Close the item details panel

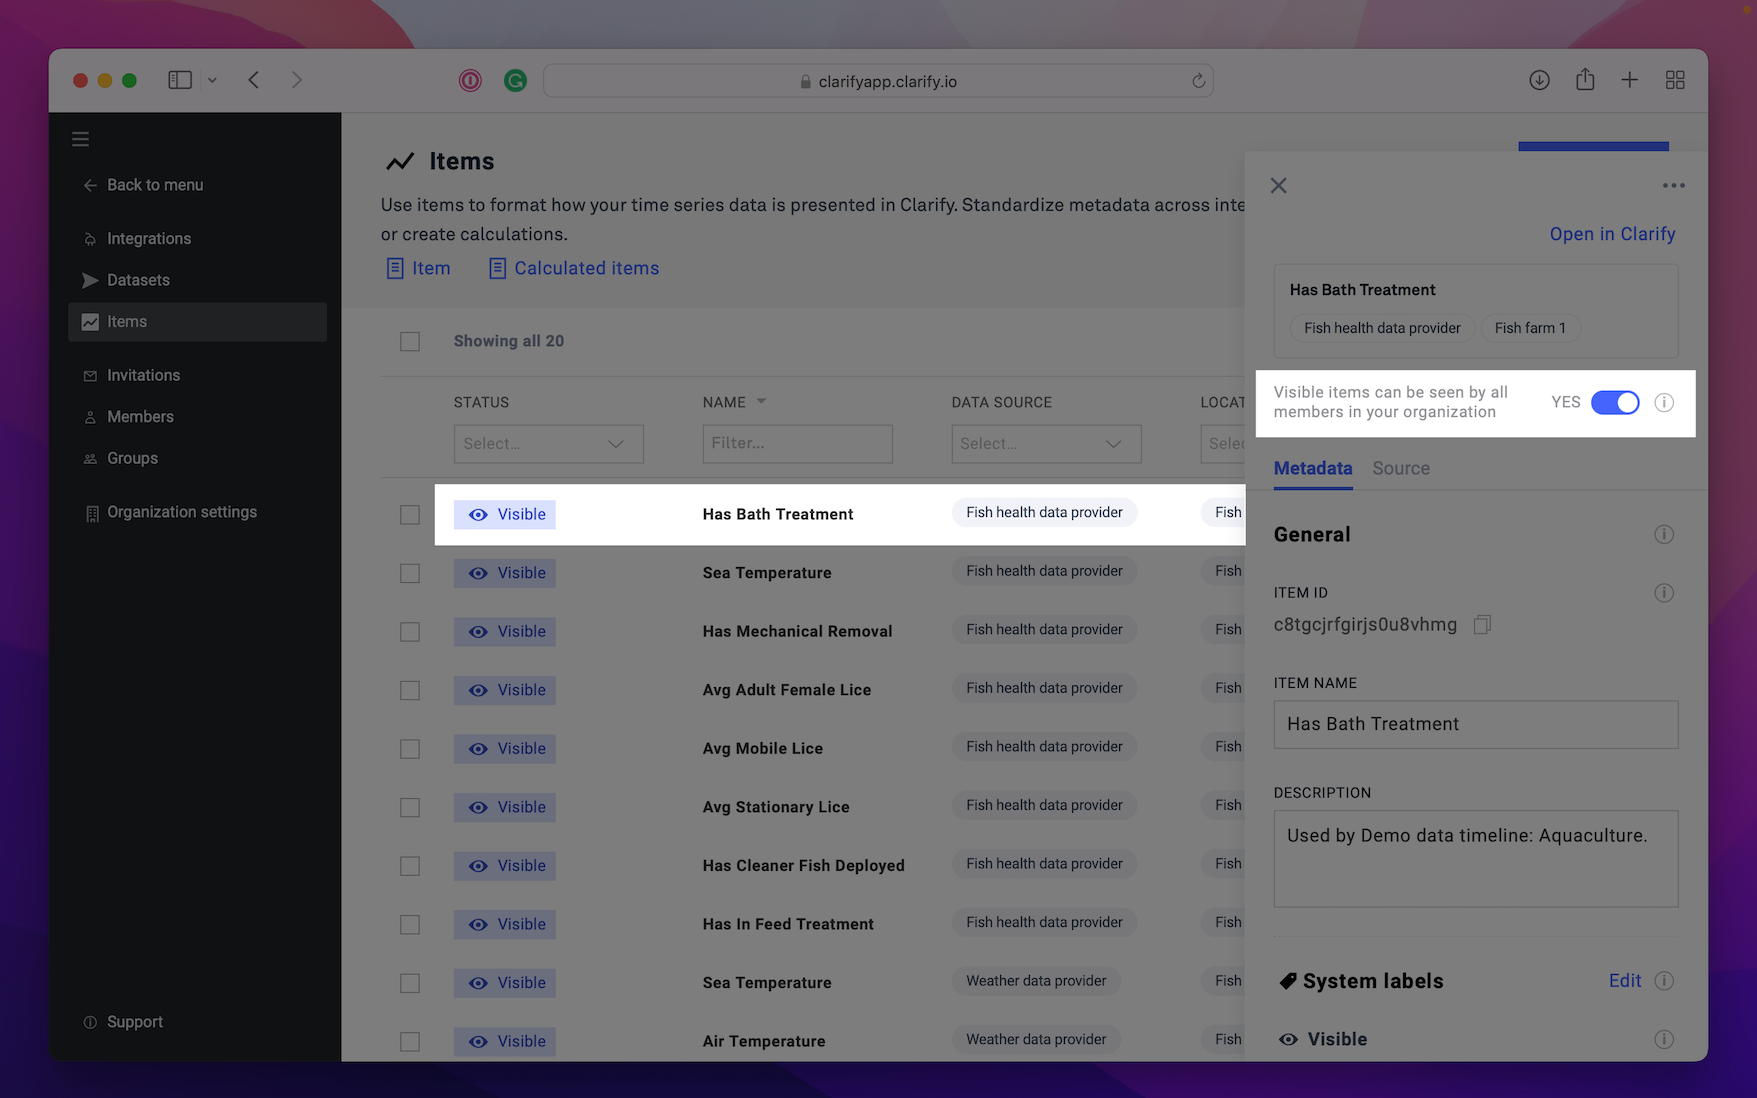click(1278, 186)
